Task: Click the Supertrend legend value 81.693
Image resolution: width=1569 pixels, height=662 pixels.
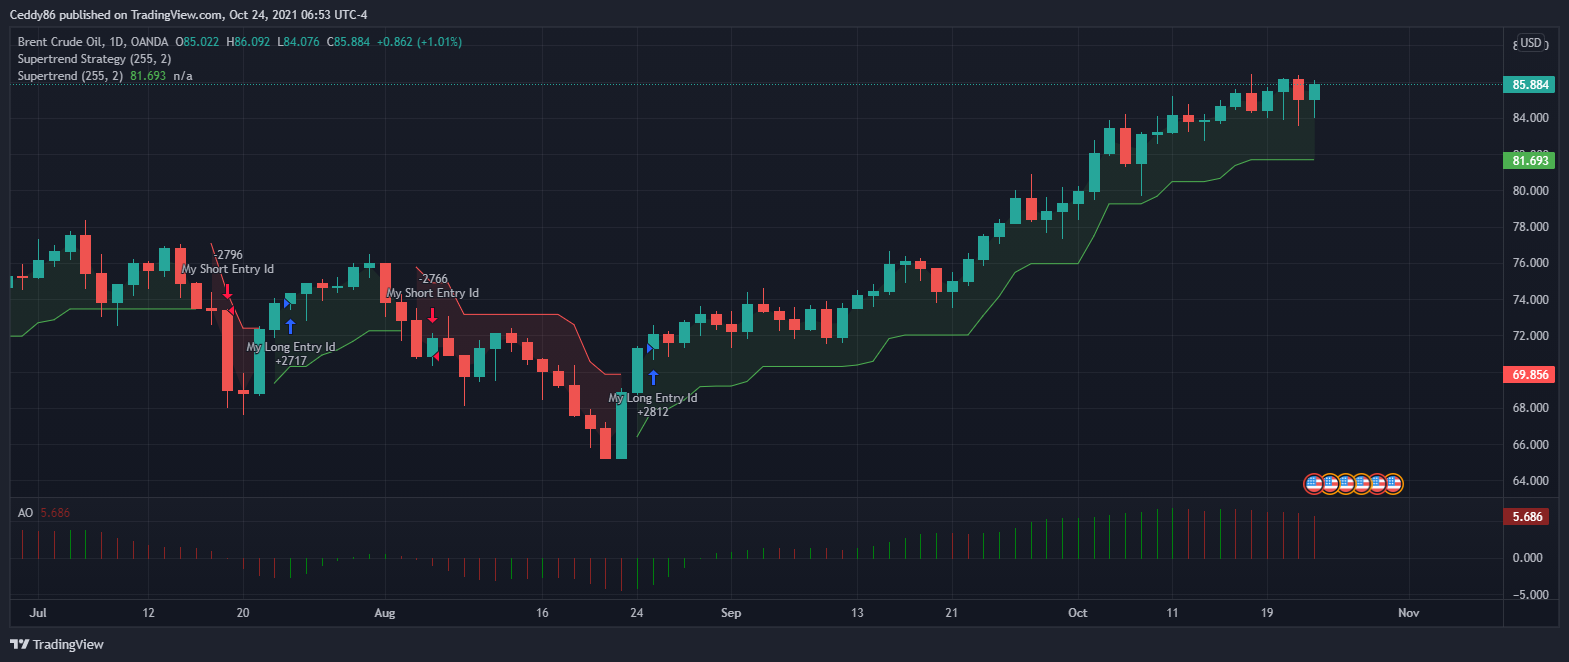Action: (x=148, y=76)
